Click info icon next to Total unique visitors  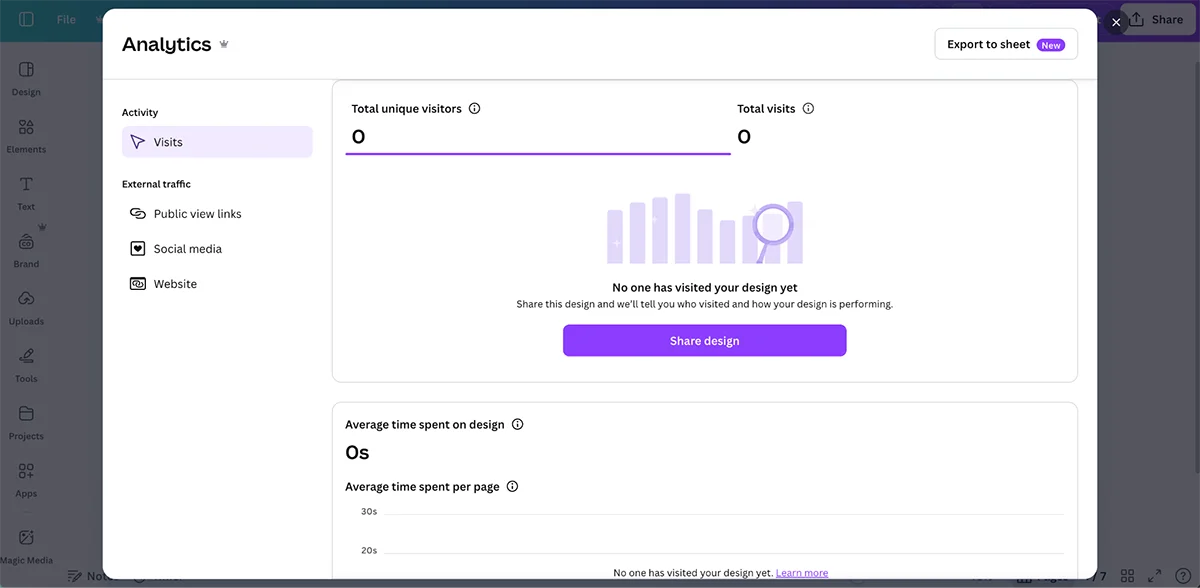474,108
